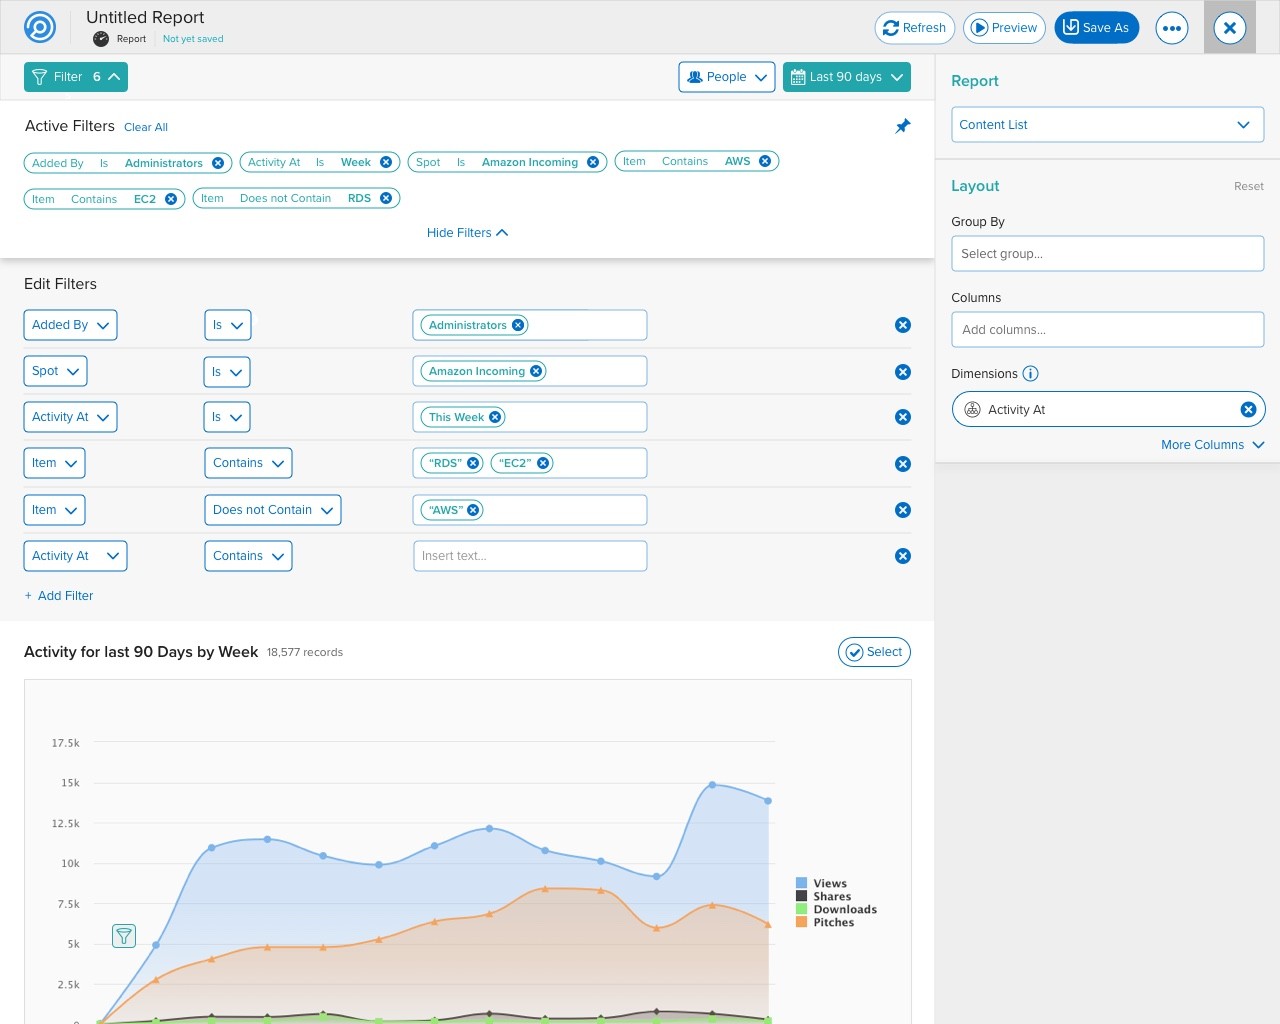Collapse filters with Hide Filters
Viewport: 1280px width, 1024px height.
(467, 233)
